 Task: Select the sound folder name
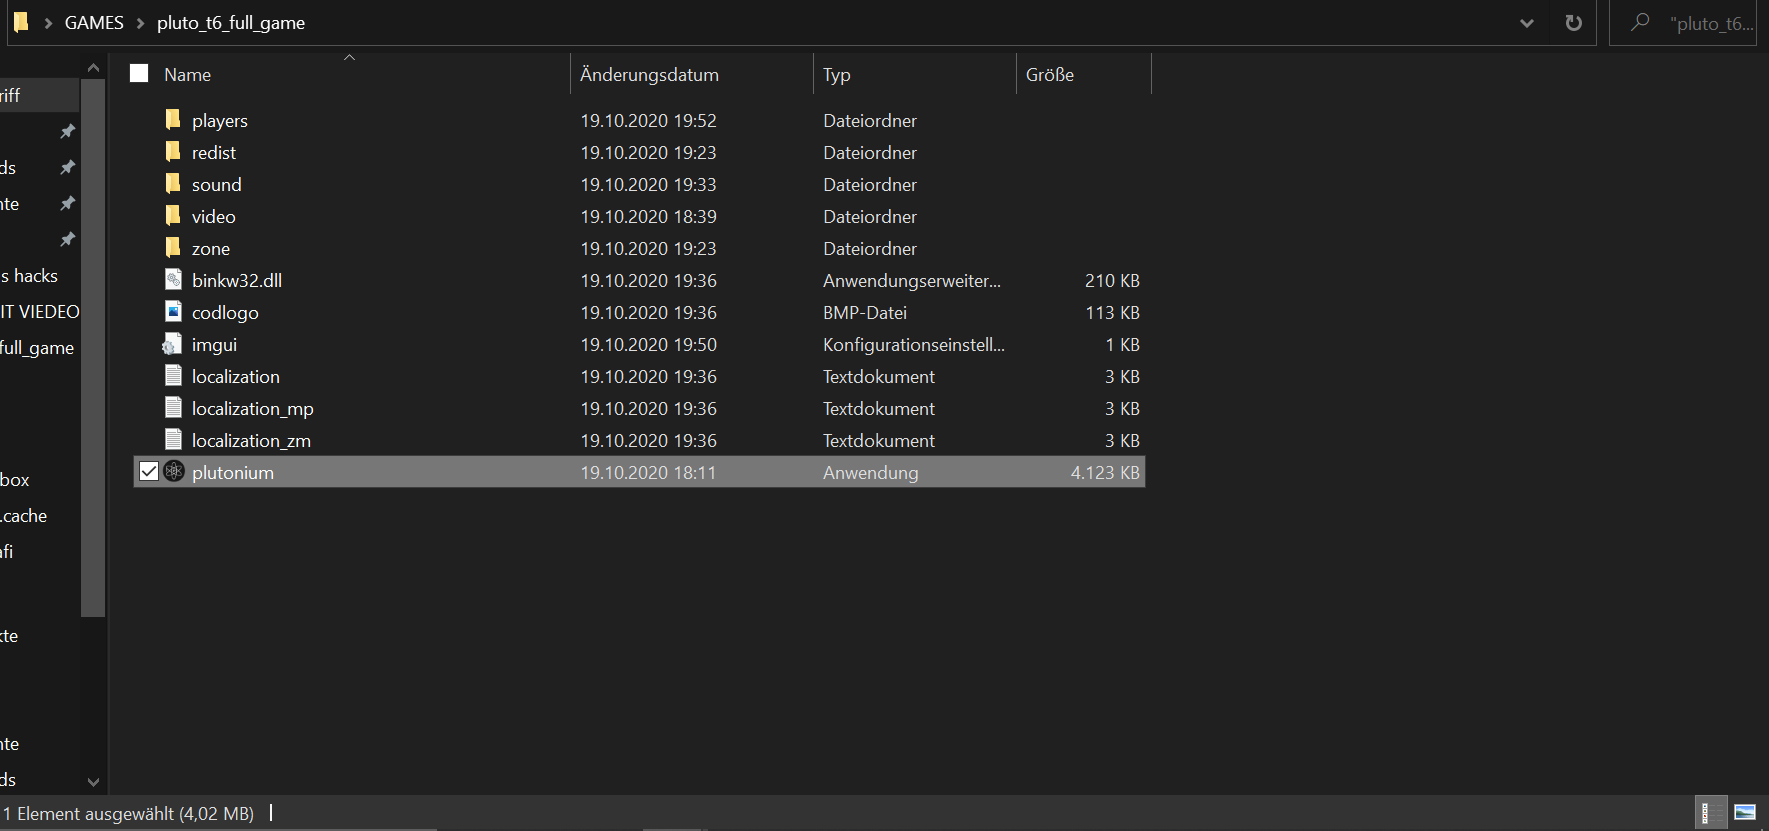(217, 184)
